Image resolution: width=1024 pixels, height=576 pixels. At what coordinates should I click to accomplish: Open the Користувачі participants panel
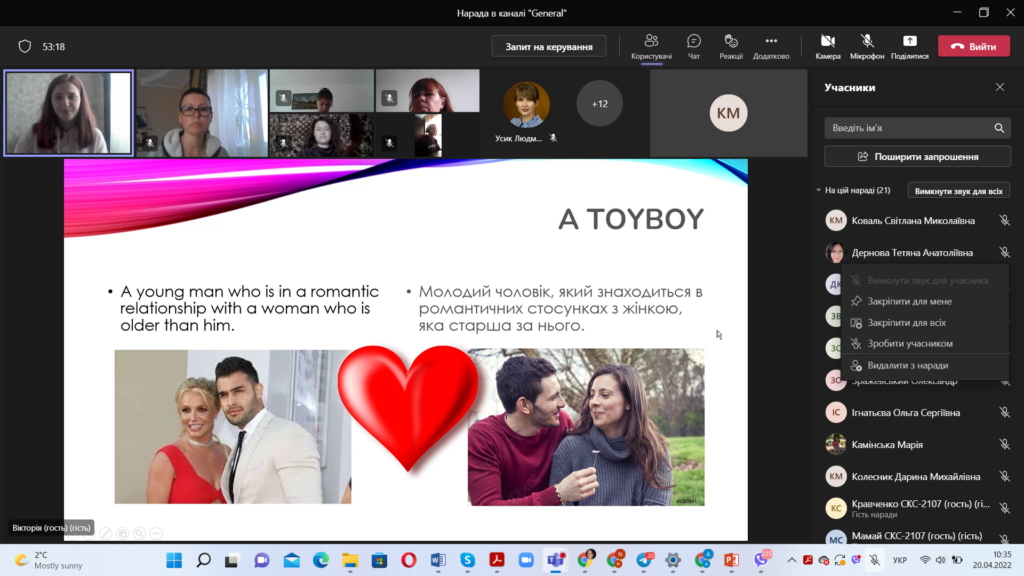651,47
